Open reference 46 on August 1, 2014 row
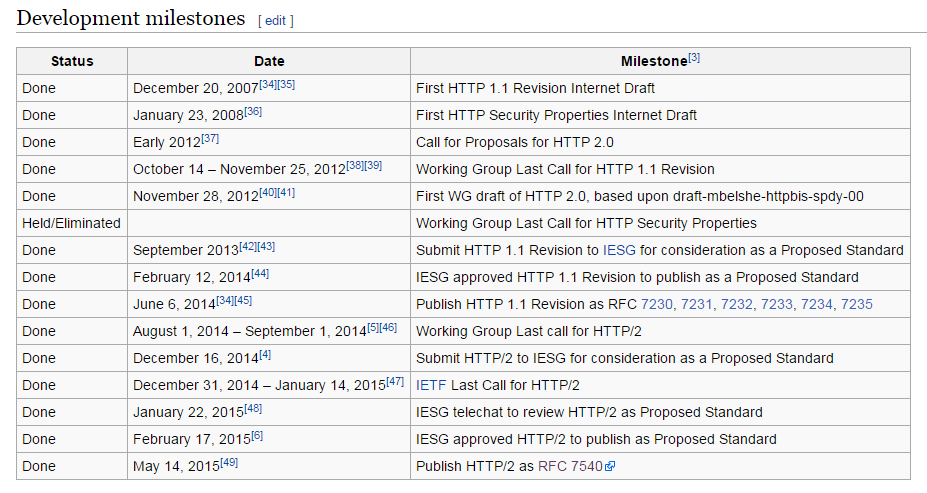The image size is (927, 493). (388, 327)
